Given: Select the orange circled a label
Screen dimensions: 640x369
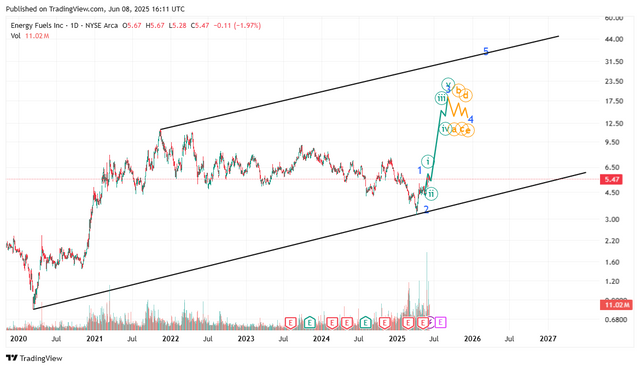Looking at the screenshot, I should click(454, 130).
